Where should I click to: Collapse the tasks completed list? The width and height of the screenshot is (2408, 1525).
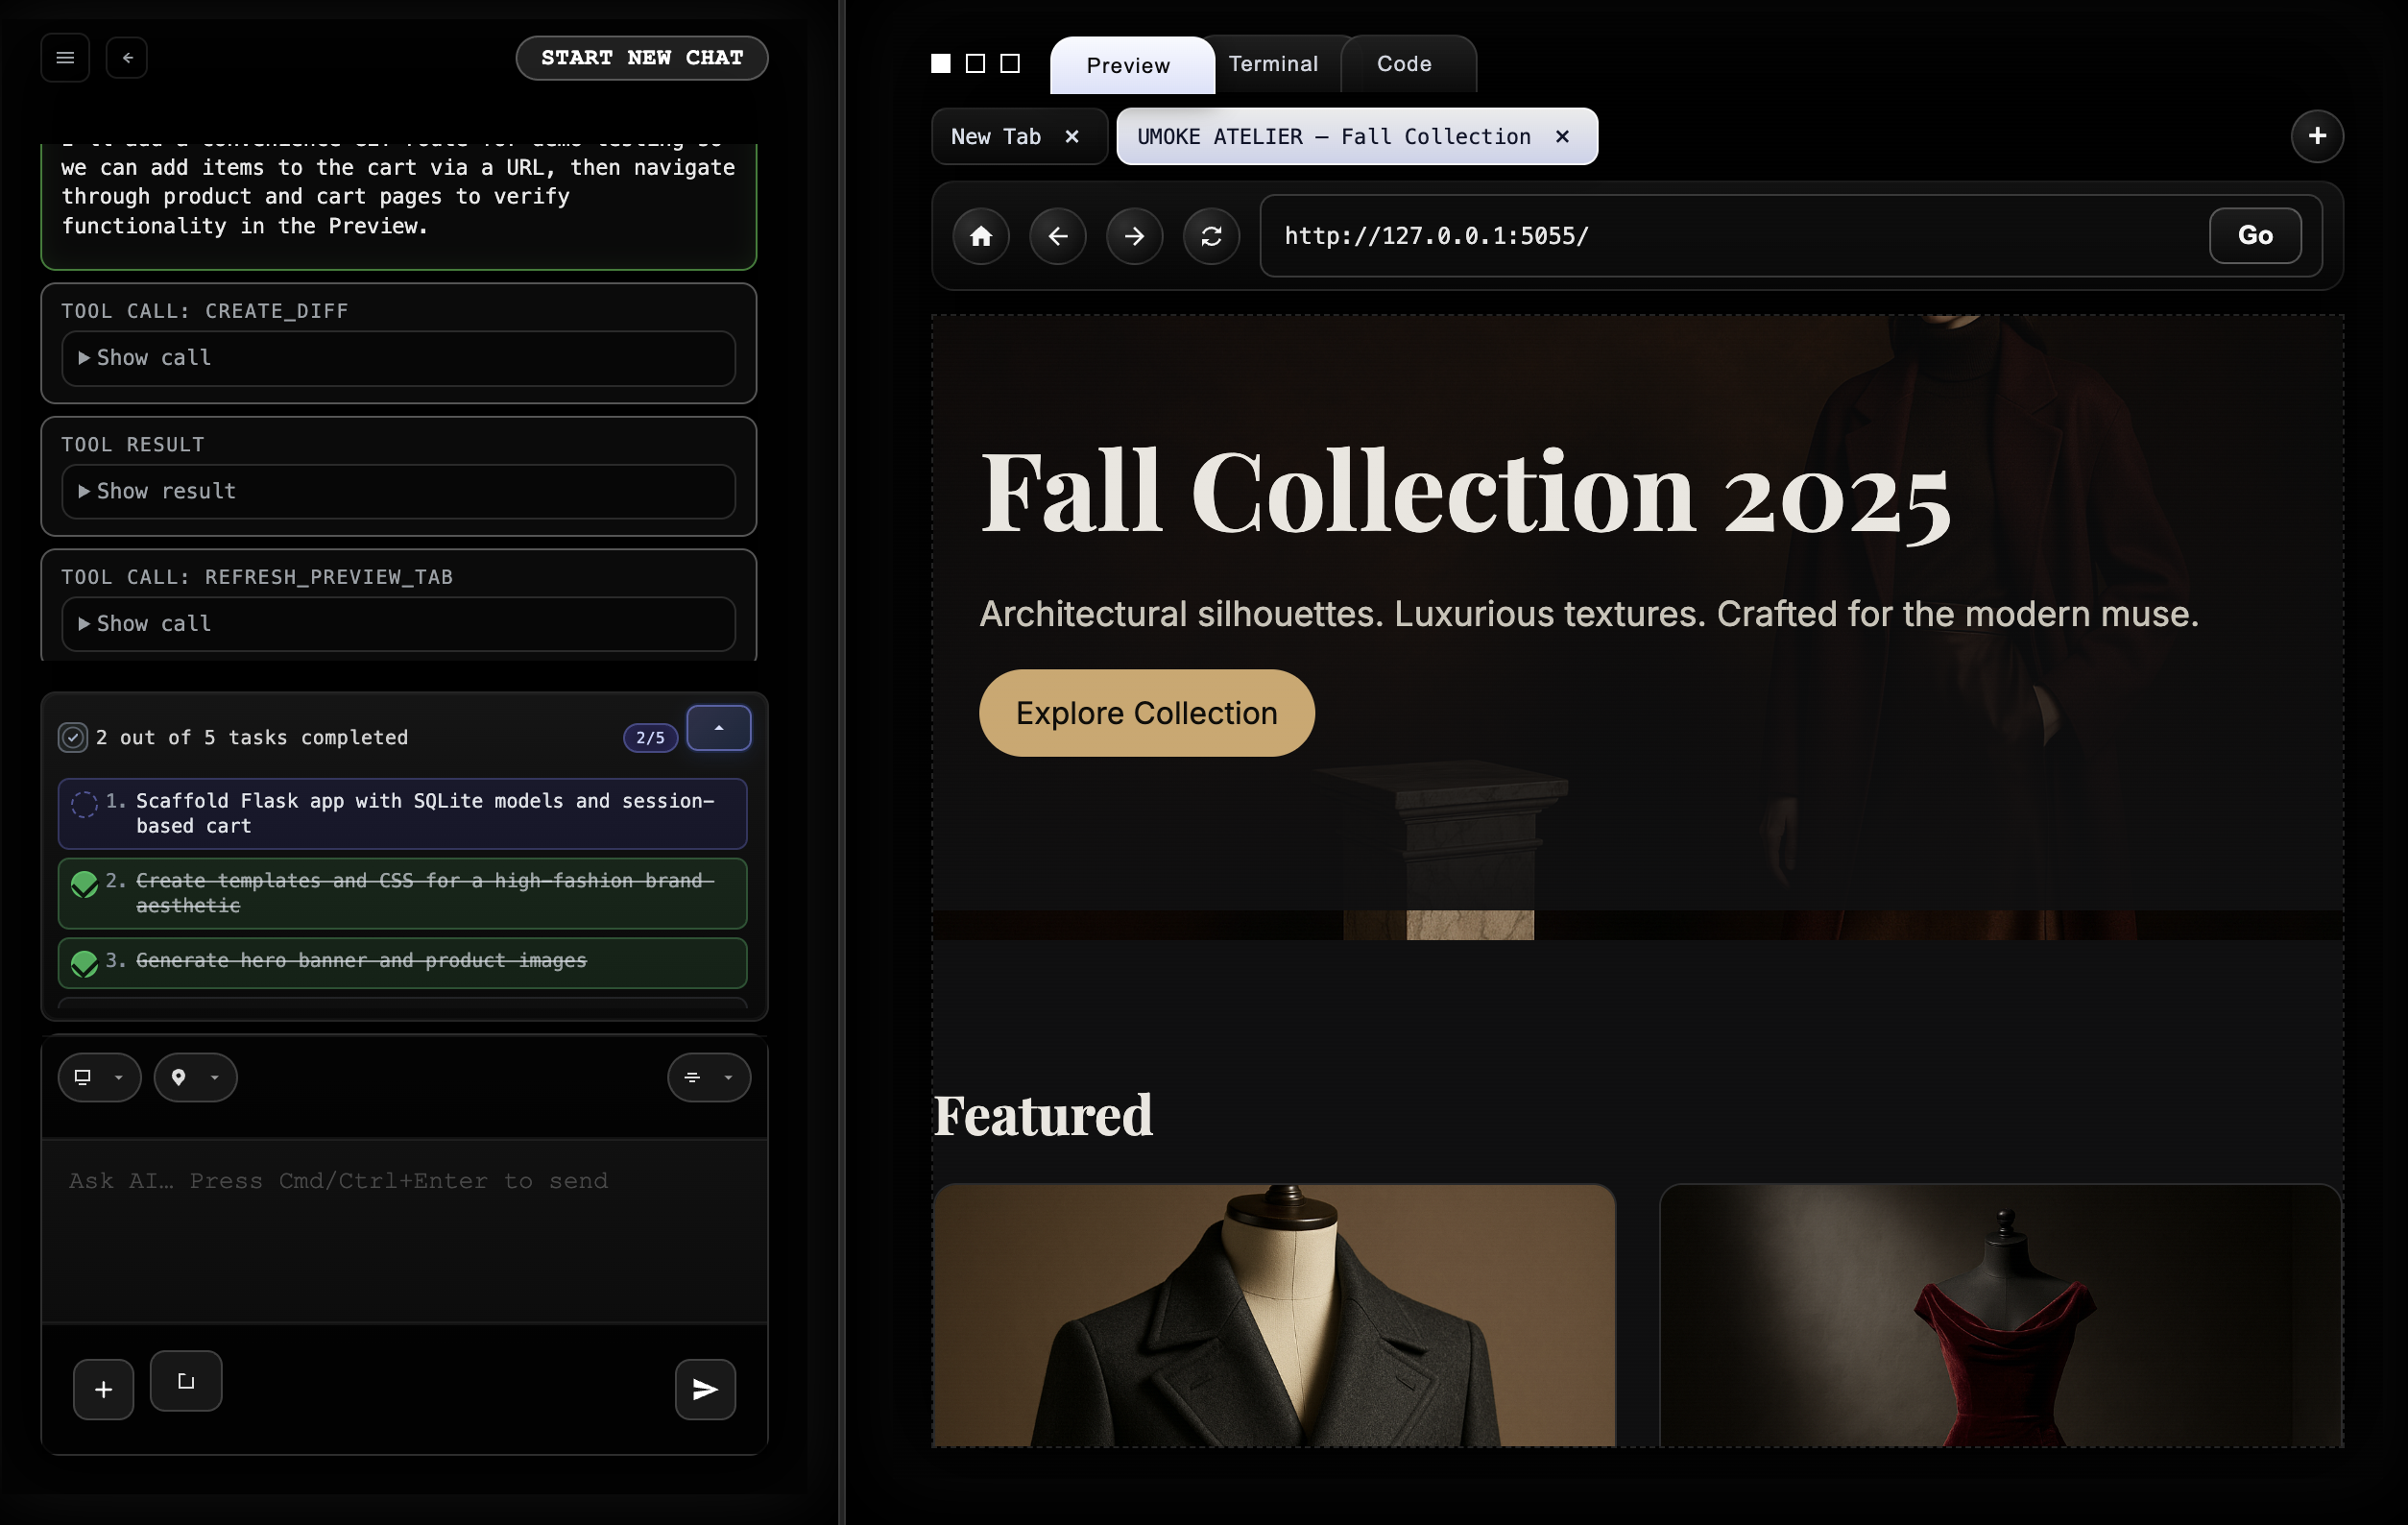point(718,728)
